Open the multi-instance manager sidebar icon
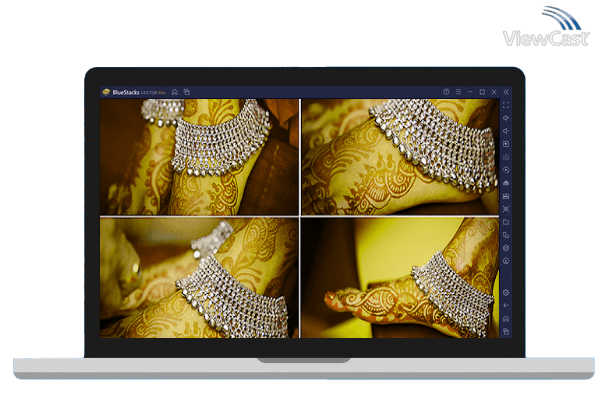 click(506, 235)
